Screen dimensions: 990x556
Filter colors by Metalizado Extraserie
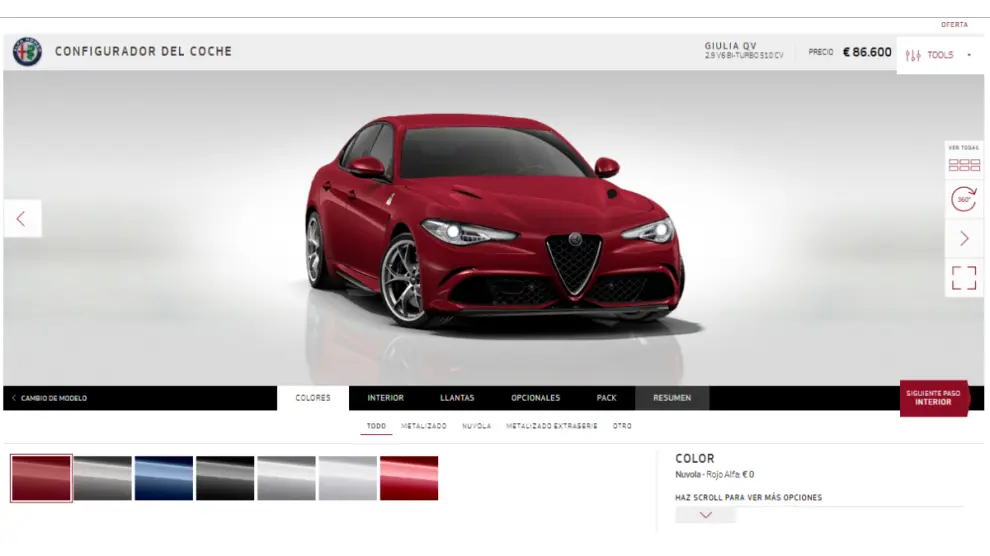pyautogui.click(x=551, y=426)
